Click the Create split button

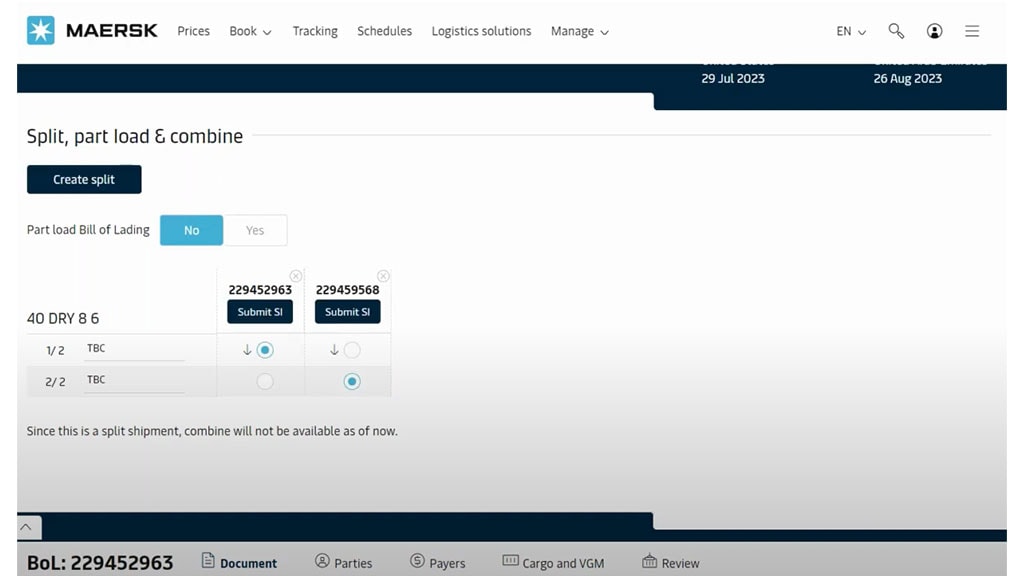coord(83,179)
